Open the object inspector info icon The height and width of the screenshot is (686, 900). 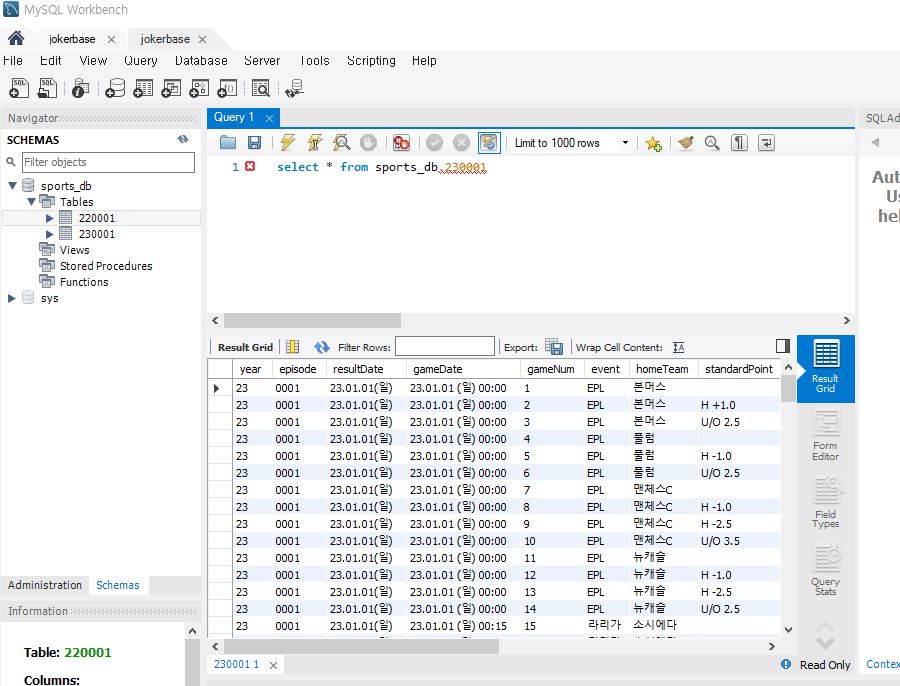click(x=80, y=88)
